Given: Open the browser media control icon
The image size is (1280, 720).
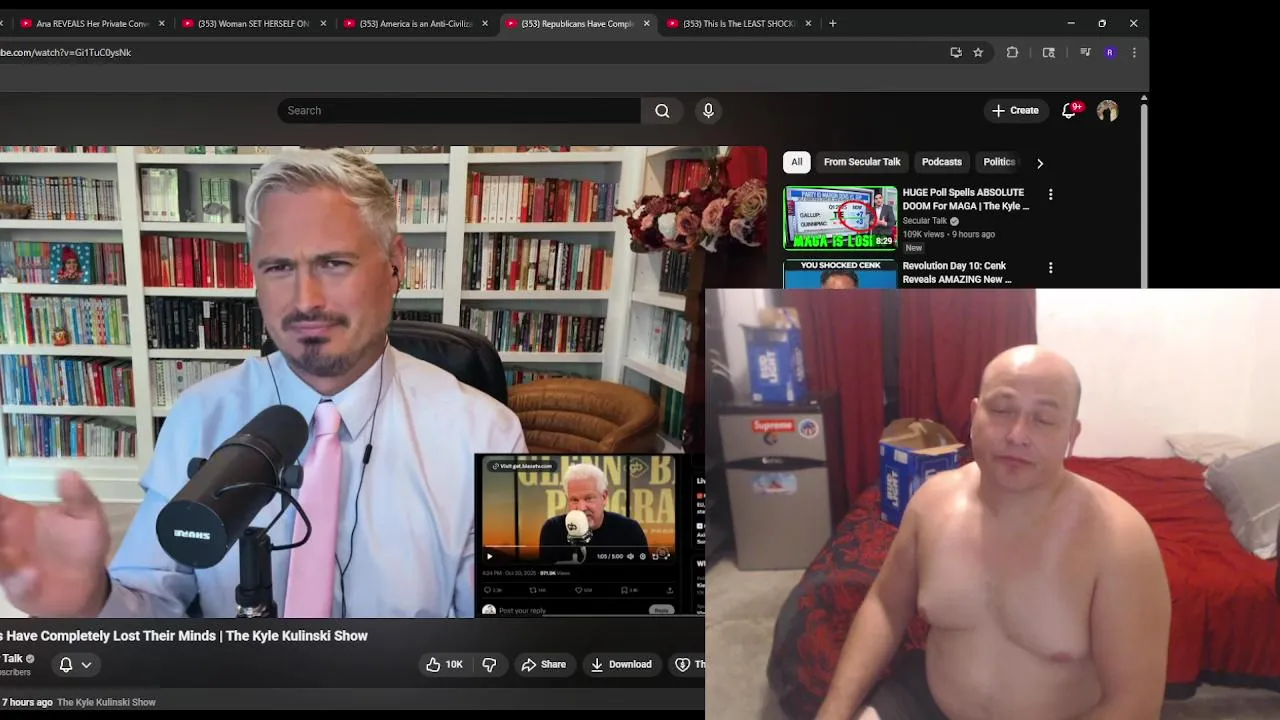Looking at the screenshot, I should pyautogui.click(x=1085, y=52).
